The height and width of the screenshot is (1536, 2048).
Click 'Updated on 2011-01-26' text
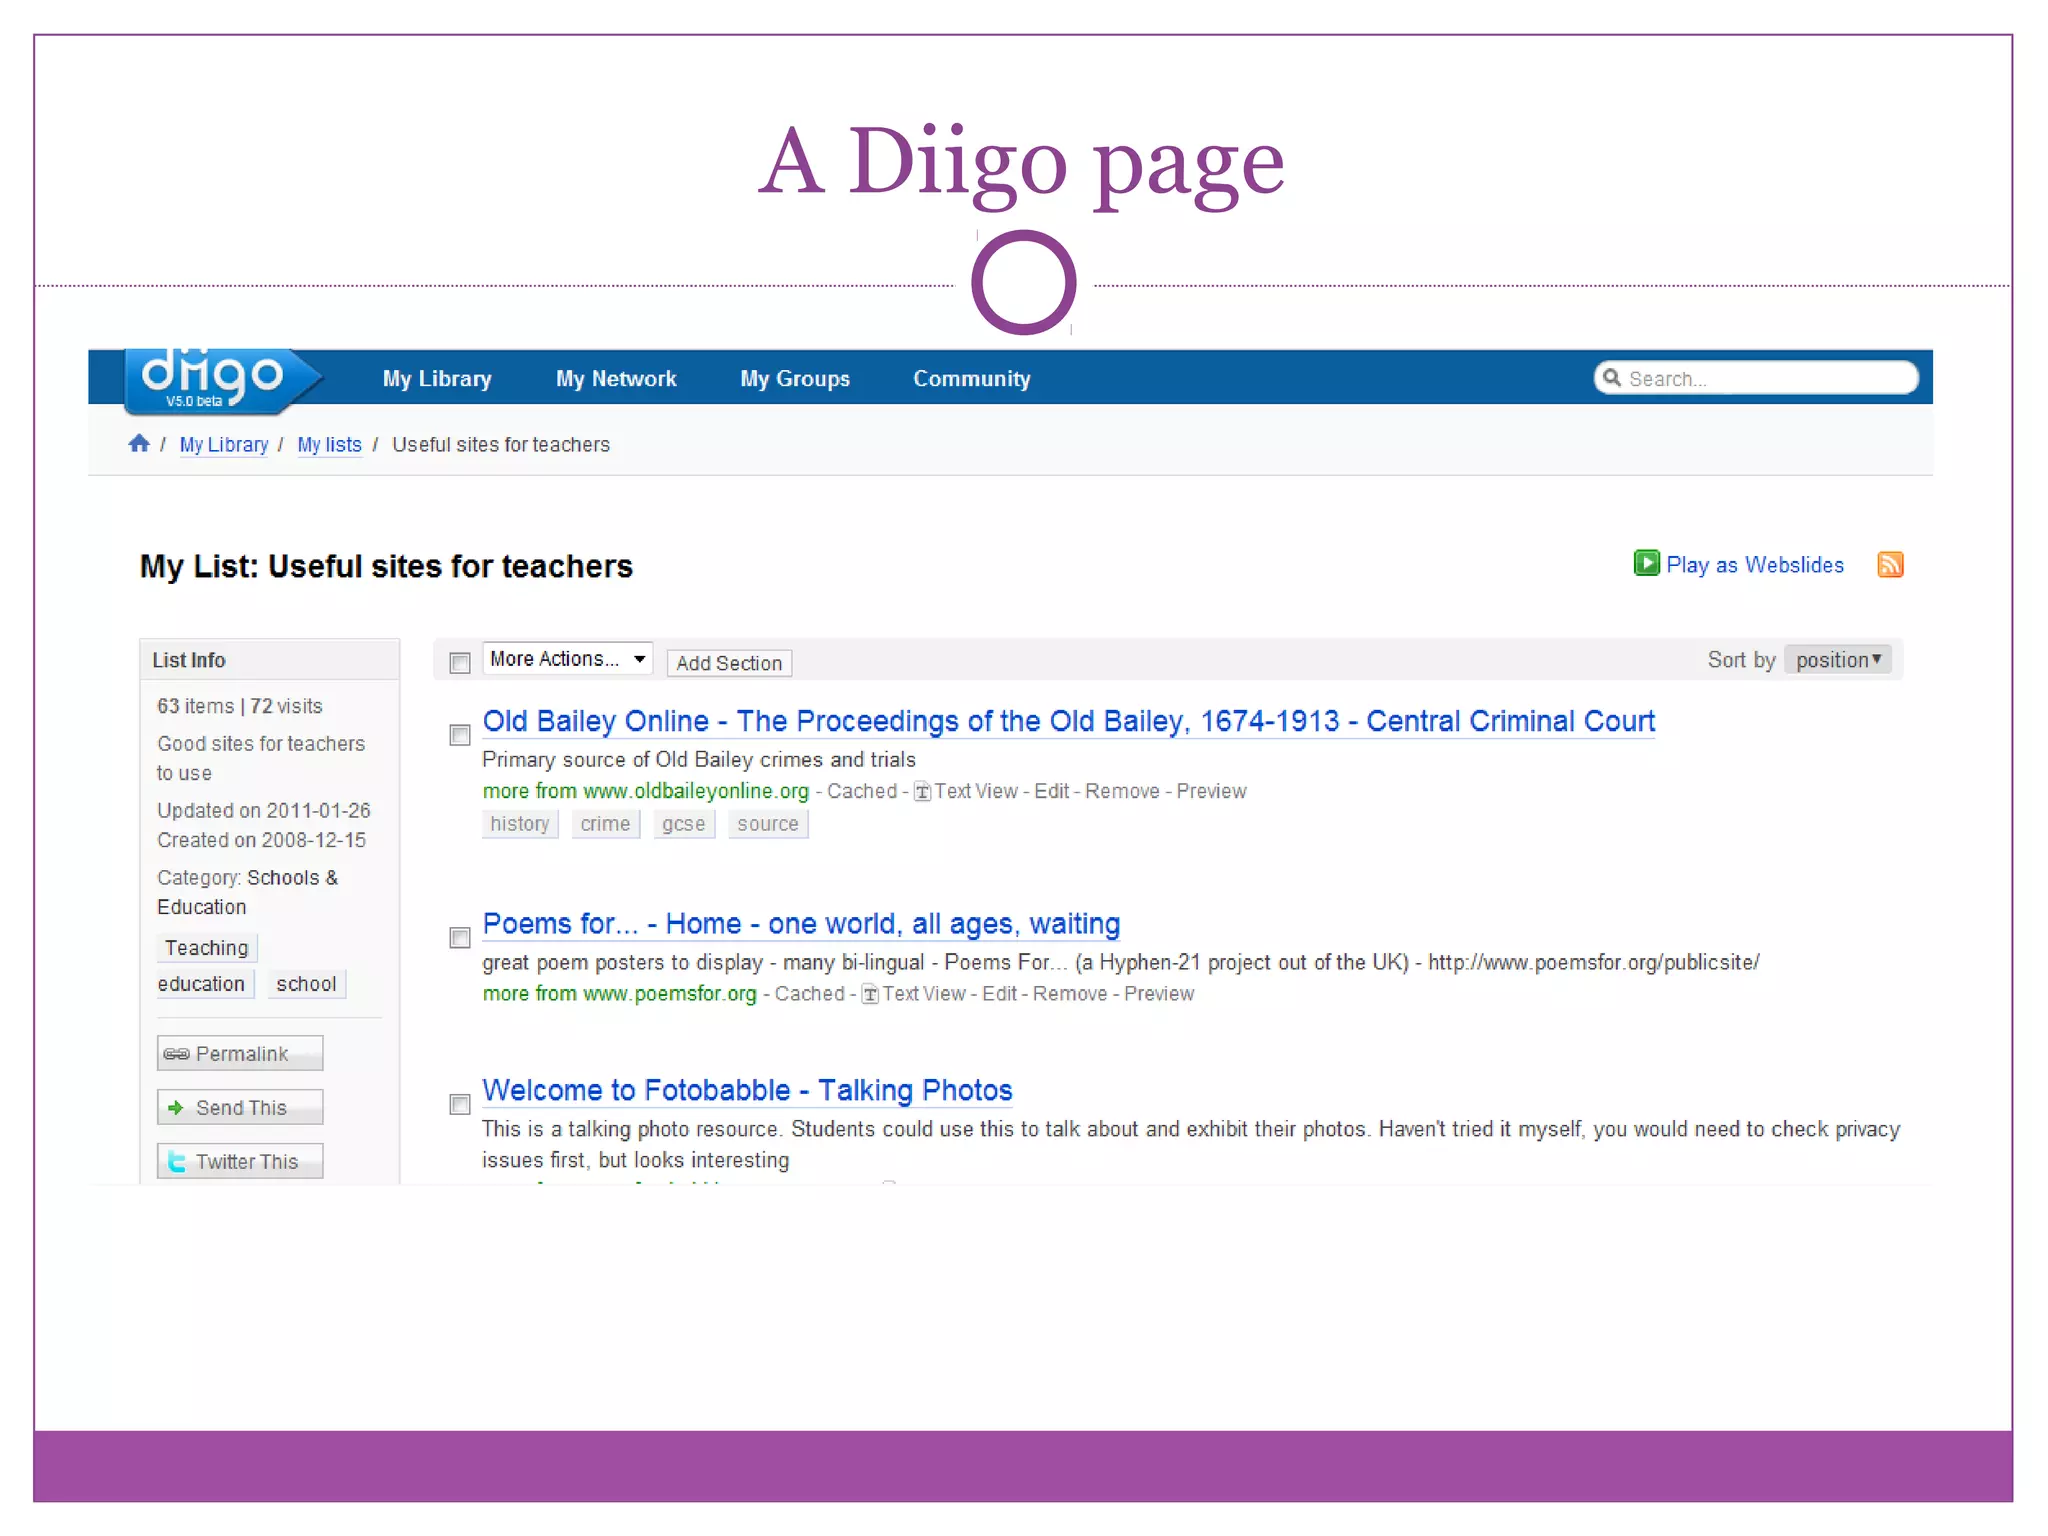[x=264, y=810]
